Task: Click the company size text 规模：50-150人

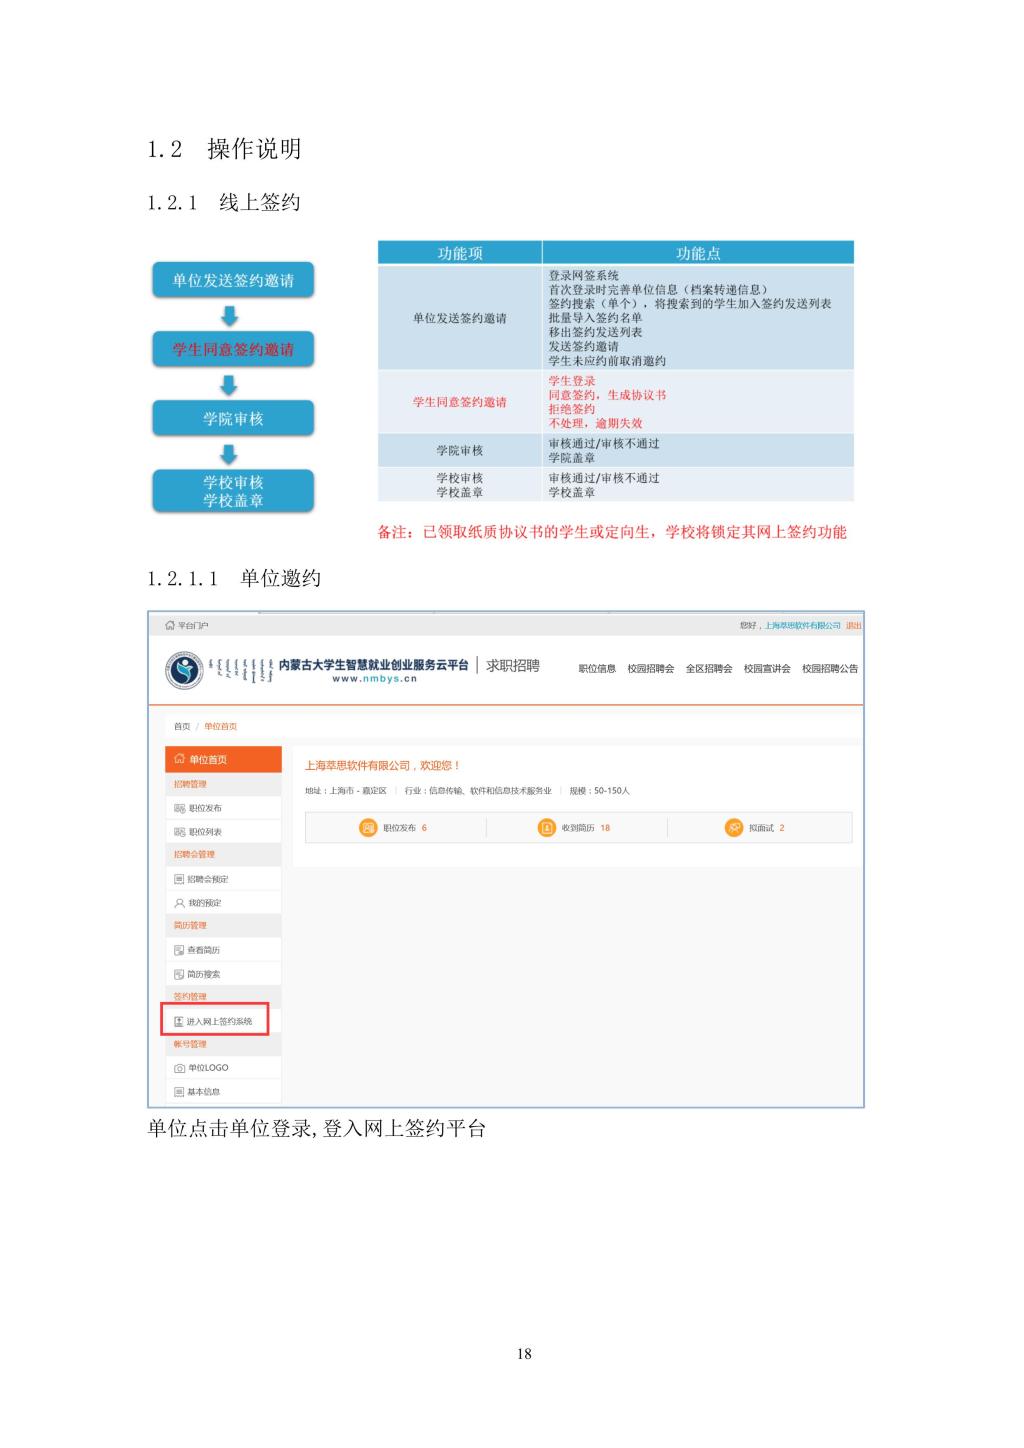Action: point(600,791)
